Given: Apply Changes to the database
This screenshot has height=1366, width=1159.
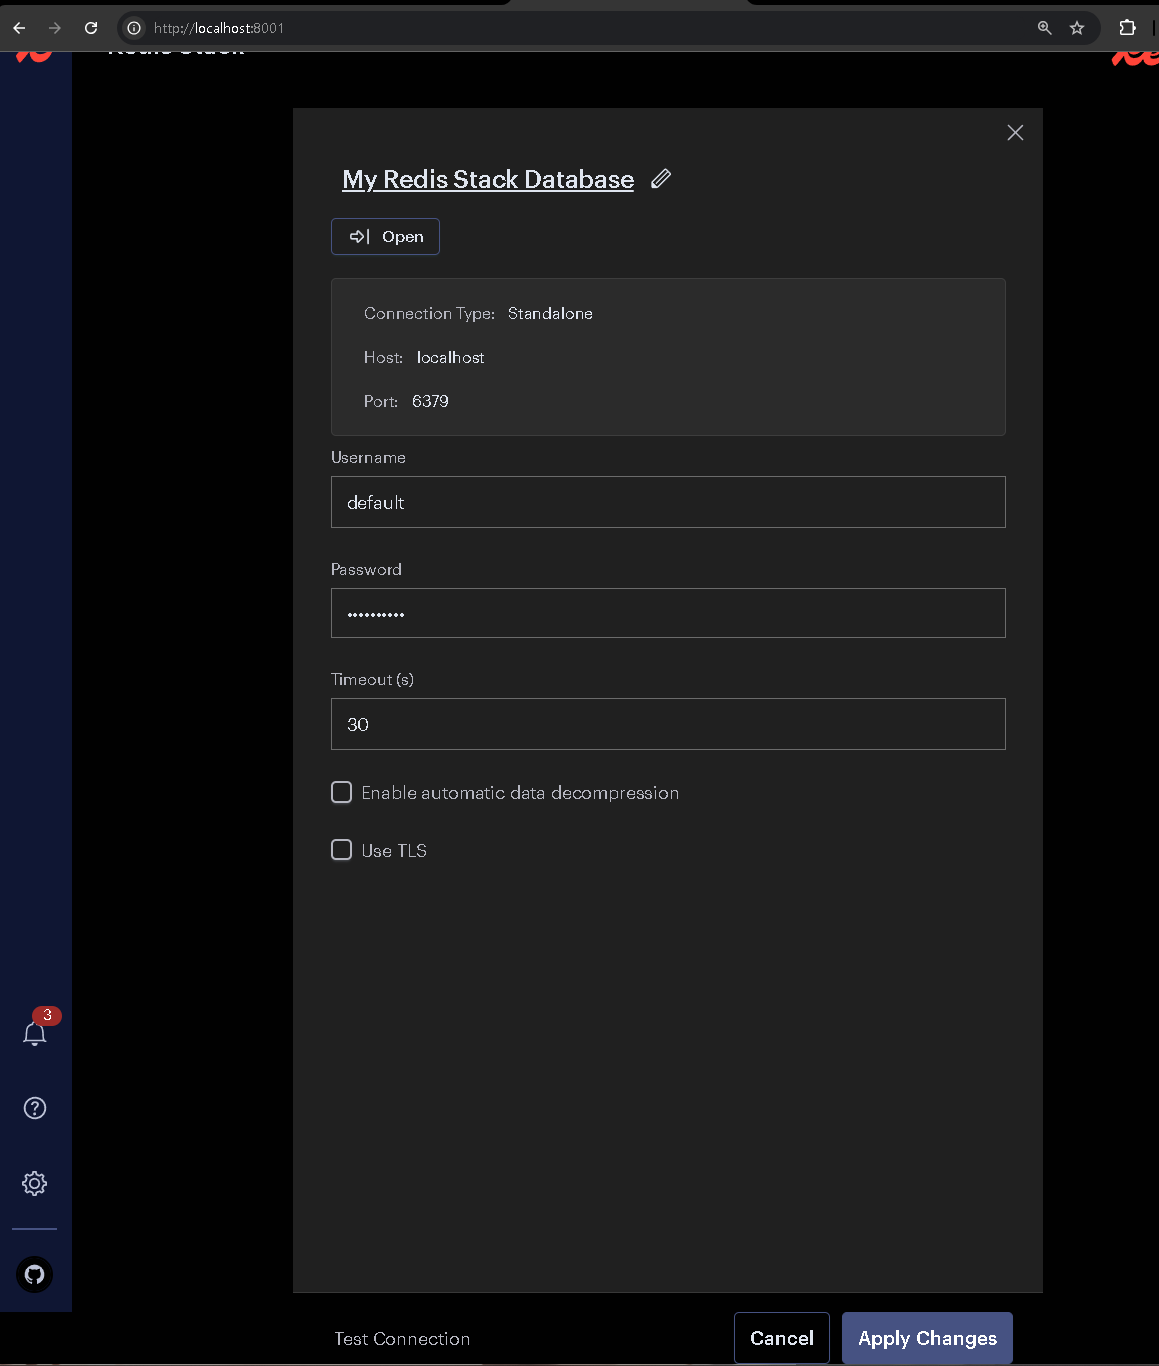Looking at the screenshot, I should 927,1338.
